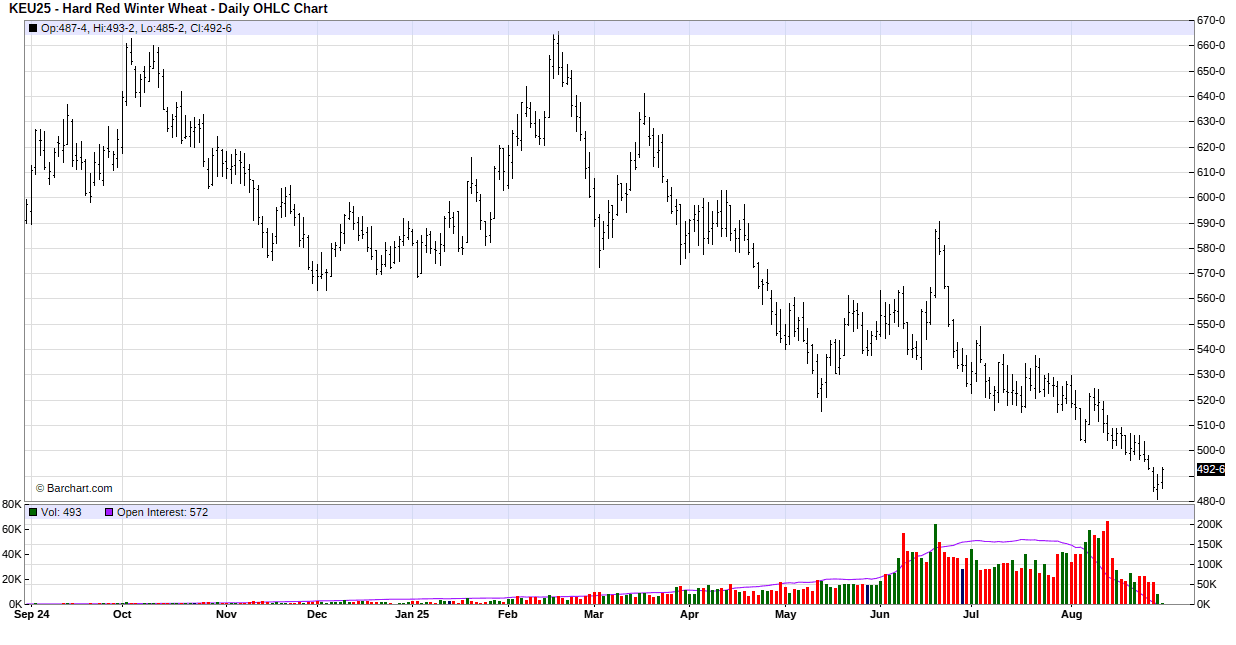Click the May date axis label
Viewport: 1236px width, 645px height.
786,615
